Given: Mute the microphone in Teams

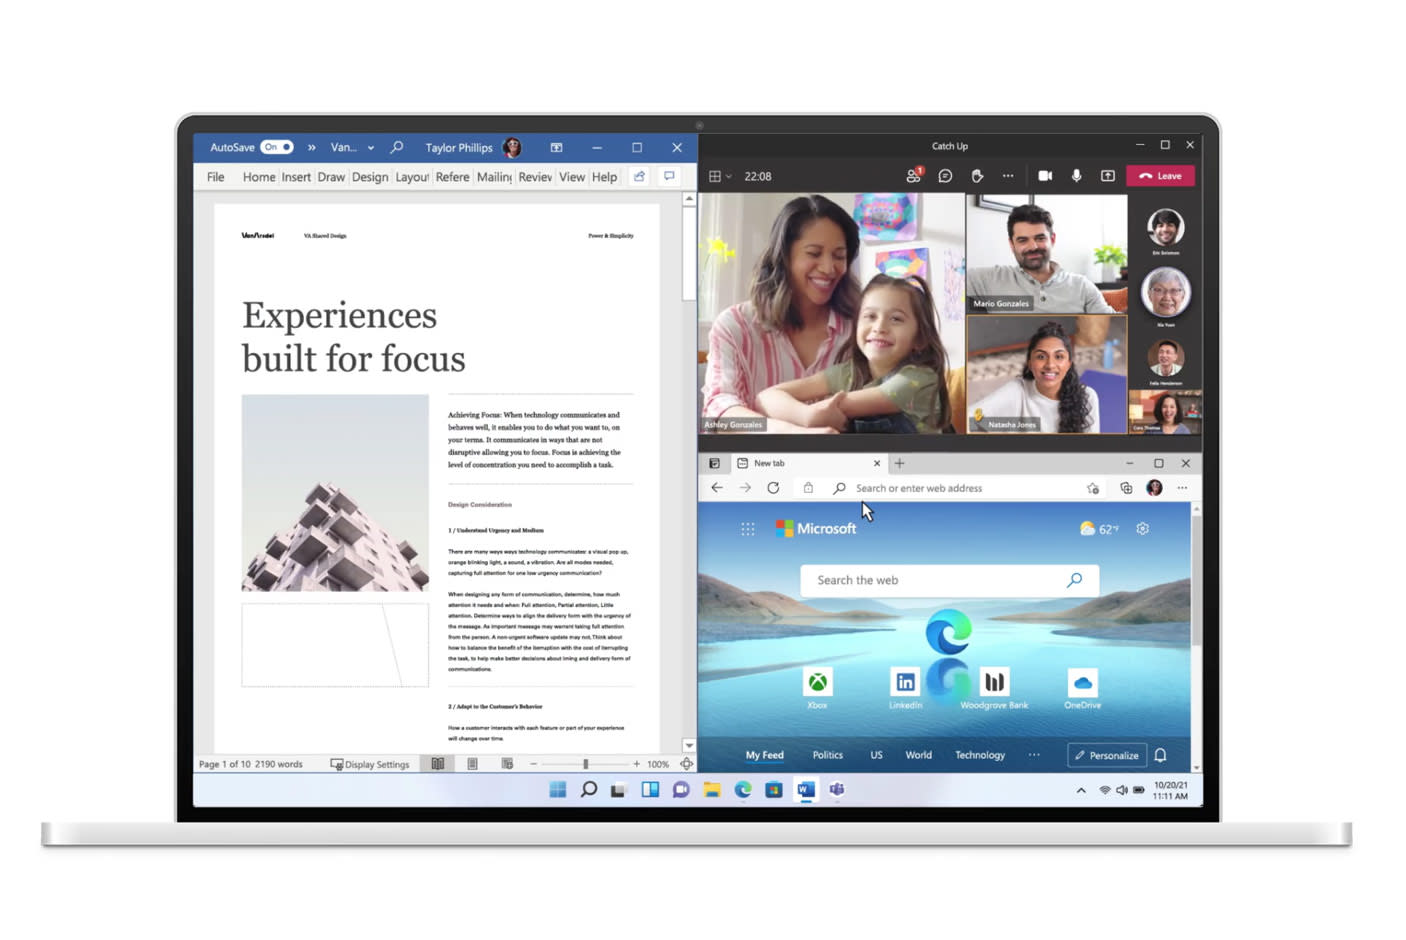Looking at the screenshot, I should [x=1077, y=176].
